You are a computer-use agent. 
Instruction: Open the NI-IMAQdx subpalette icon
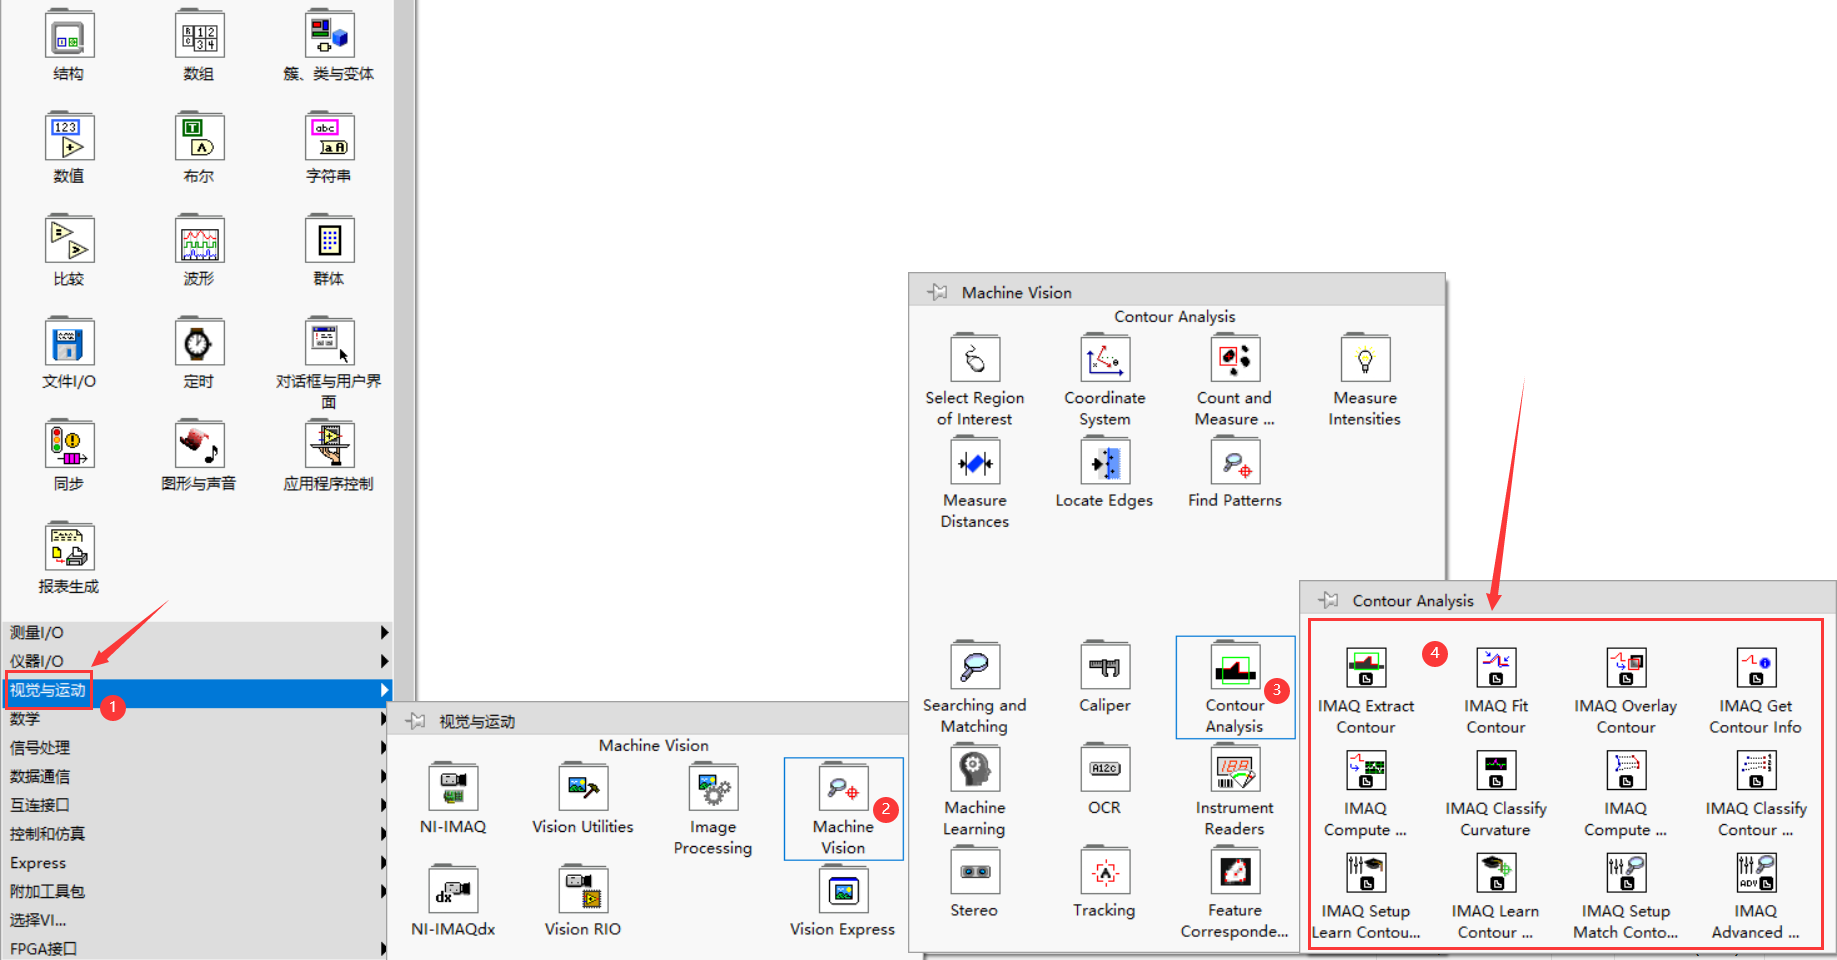tap(453, 889)
